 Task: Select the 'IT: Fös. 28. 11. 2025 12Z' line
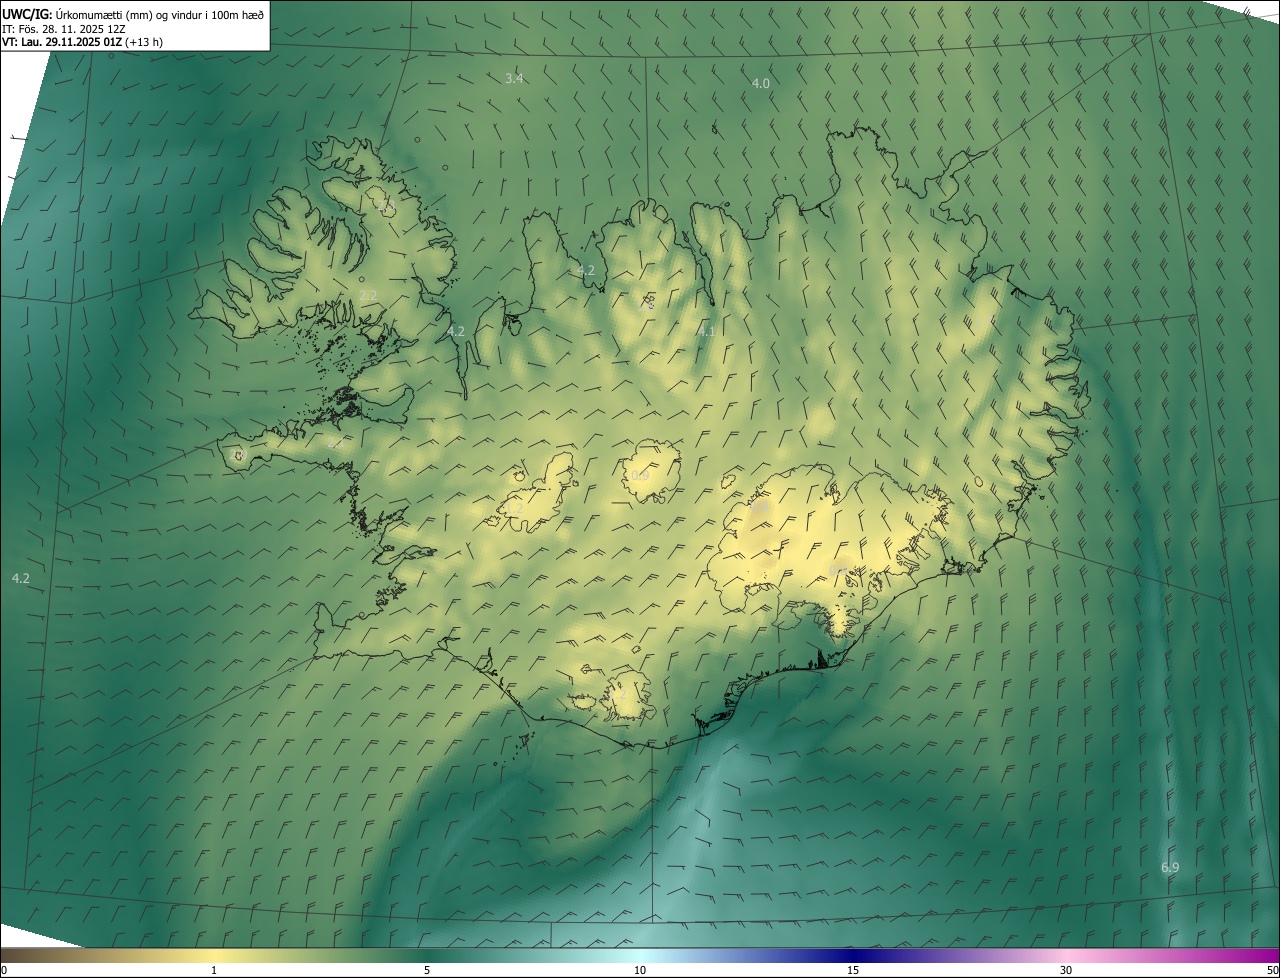(x=63, y=29)
